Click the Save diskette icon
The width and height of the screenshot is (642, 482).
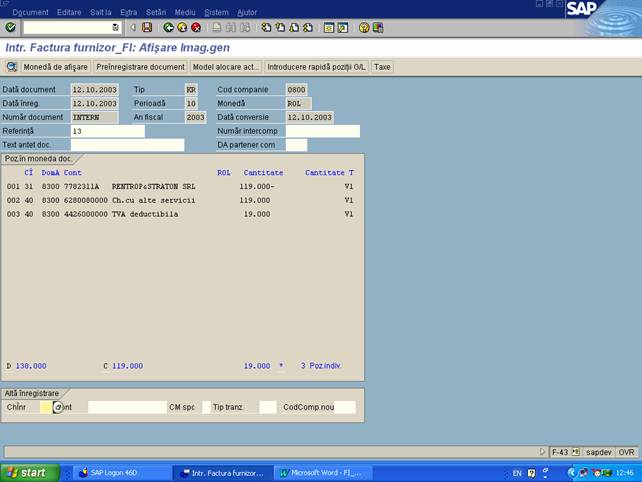pyautogui.click(x=147, y=28)
